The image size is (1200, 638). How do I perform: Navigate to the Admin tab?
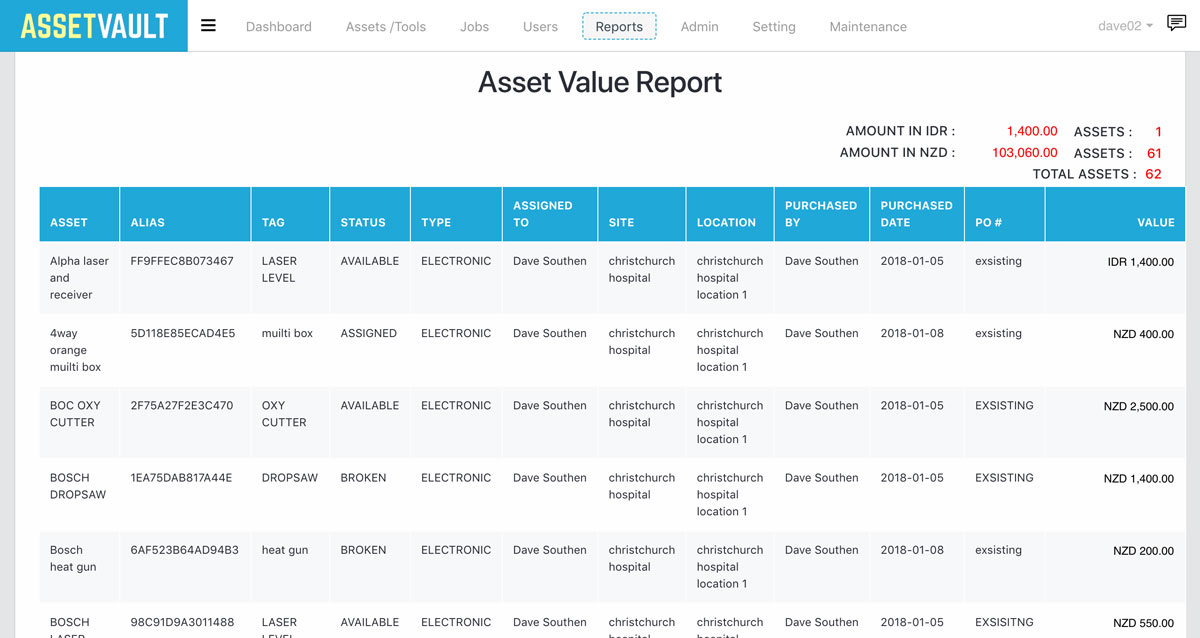click(699, 27)
